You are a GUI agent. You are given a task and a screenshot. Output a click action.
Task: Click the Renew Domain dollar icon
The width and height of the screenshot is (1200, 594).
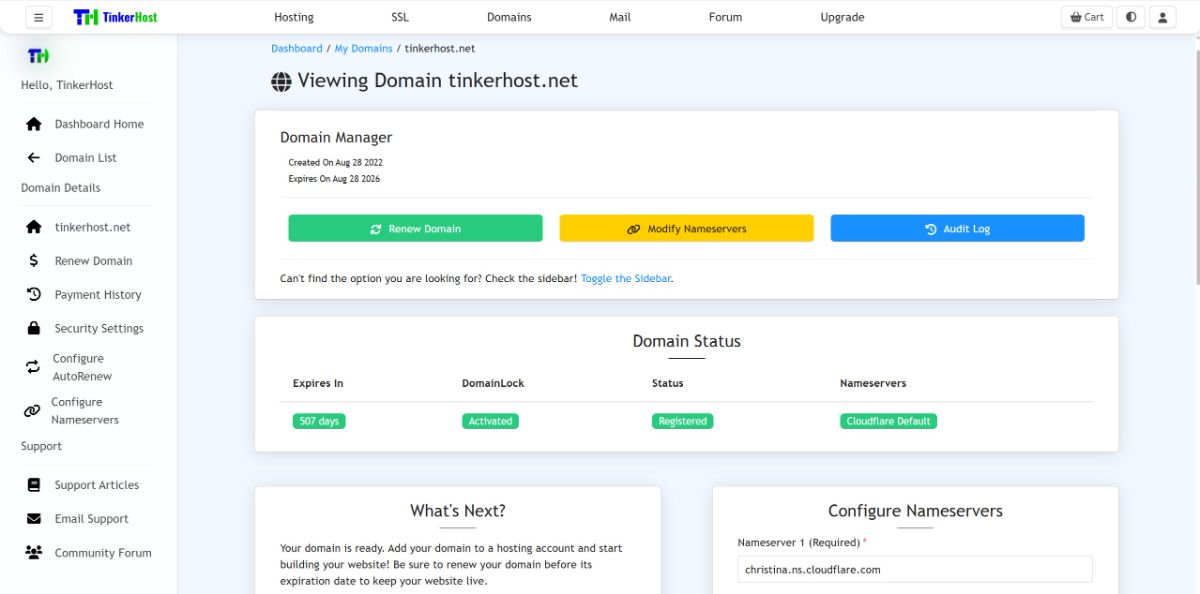[34, 261]
